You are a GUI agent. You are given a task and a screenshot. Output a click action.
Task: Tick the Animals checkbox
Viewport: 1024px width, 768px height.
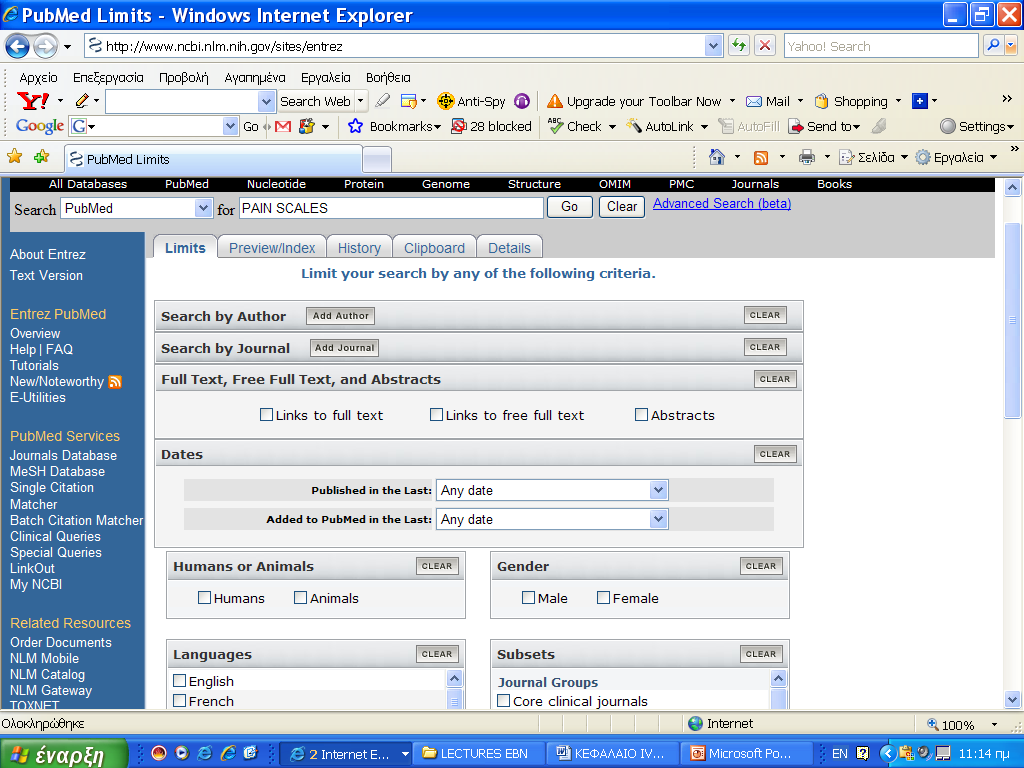pos(300,598)
